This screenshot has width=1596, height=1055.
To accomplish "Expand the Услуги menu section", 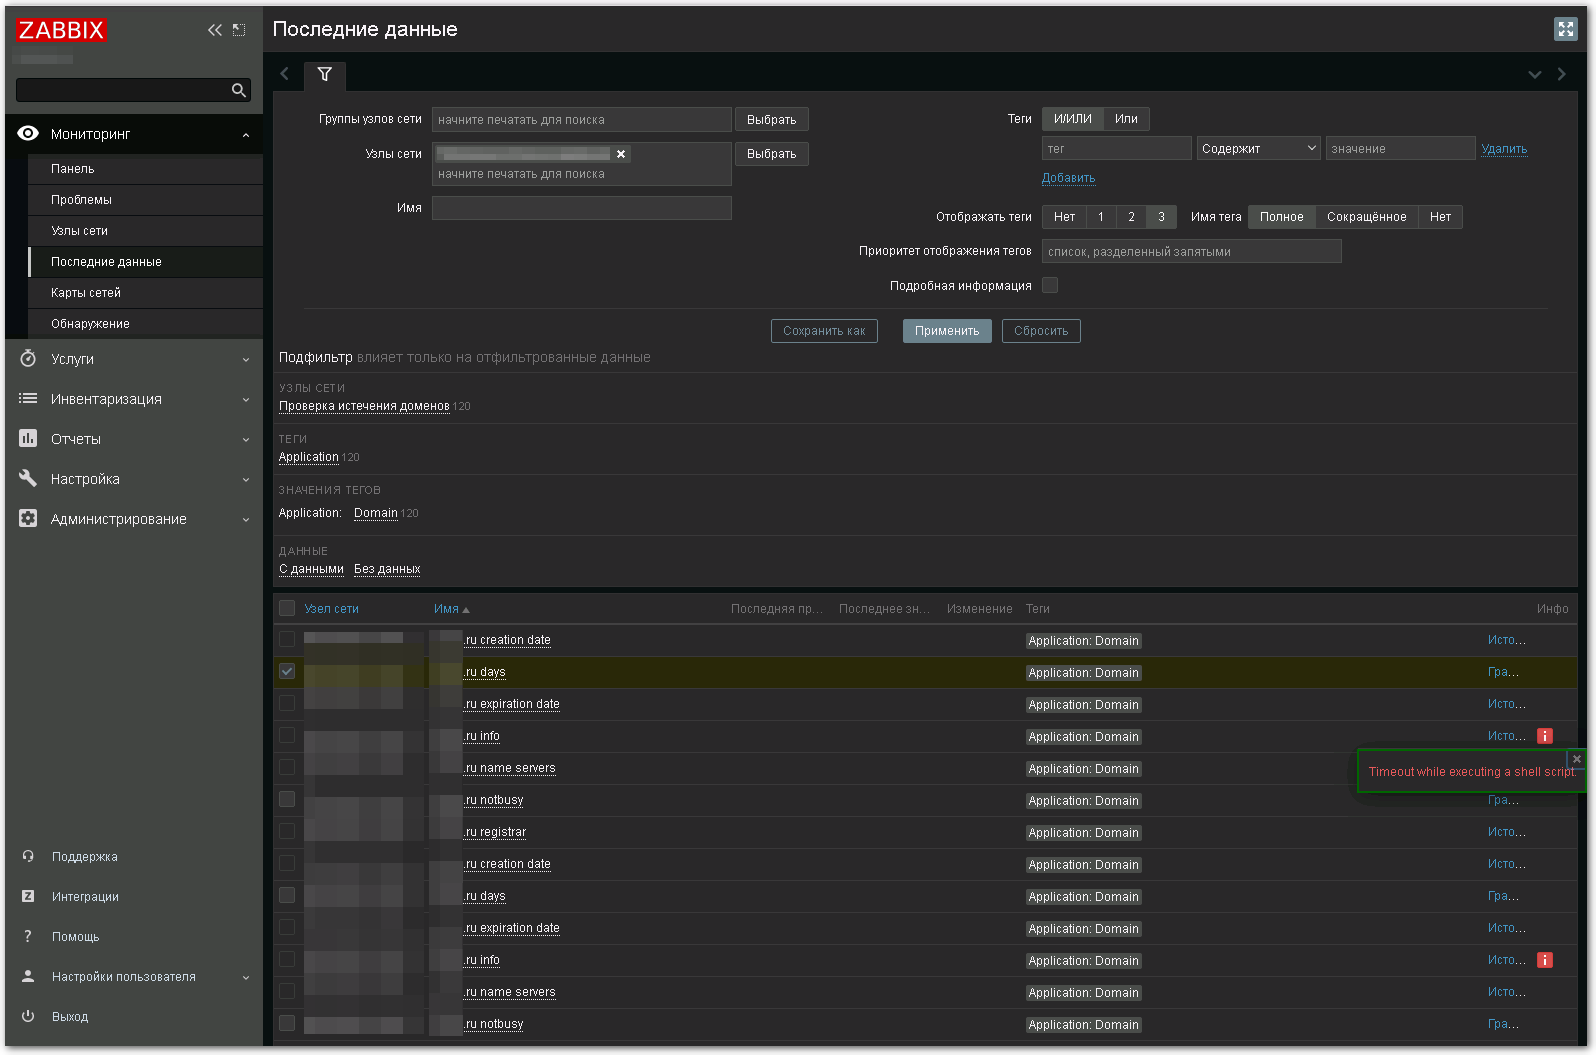I will click(246, 359).
